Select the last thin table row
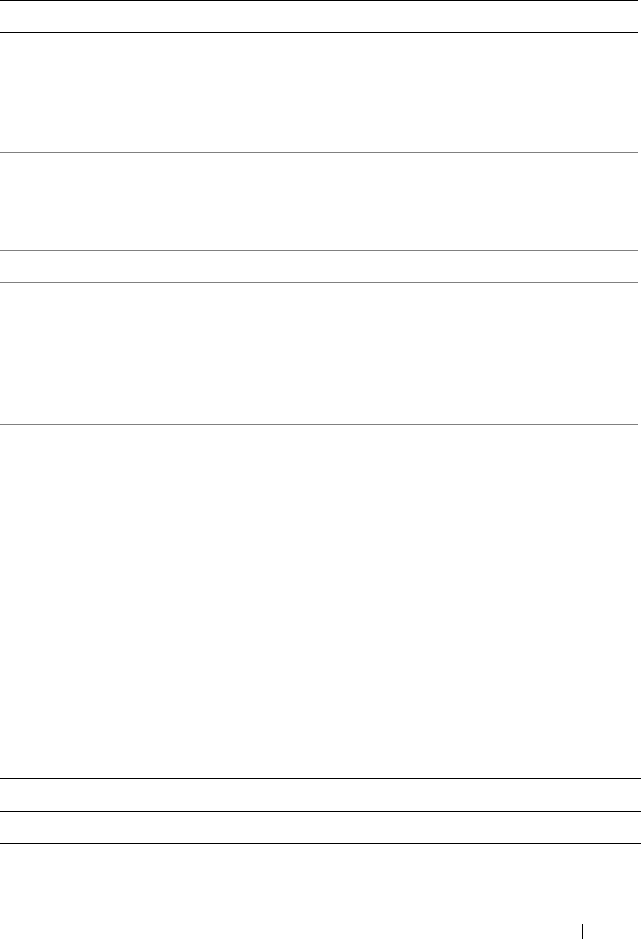The image size is (641, 939). pos(320,826)
